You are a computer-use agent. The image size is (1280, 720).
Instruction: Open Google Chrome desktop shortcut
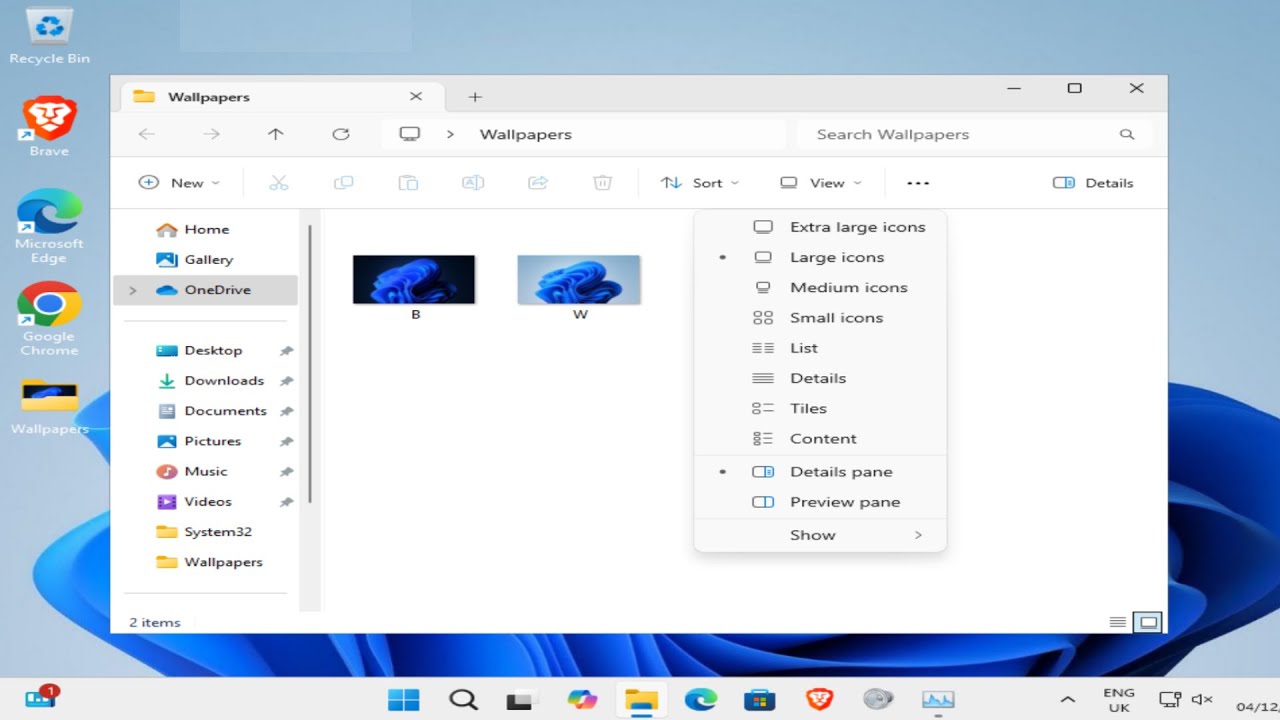click(x=49, y=320)
